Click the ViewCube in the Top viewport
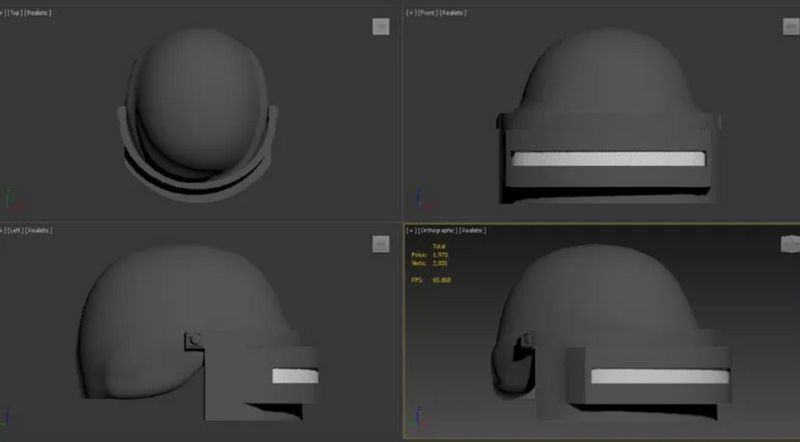 (381, 27)
